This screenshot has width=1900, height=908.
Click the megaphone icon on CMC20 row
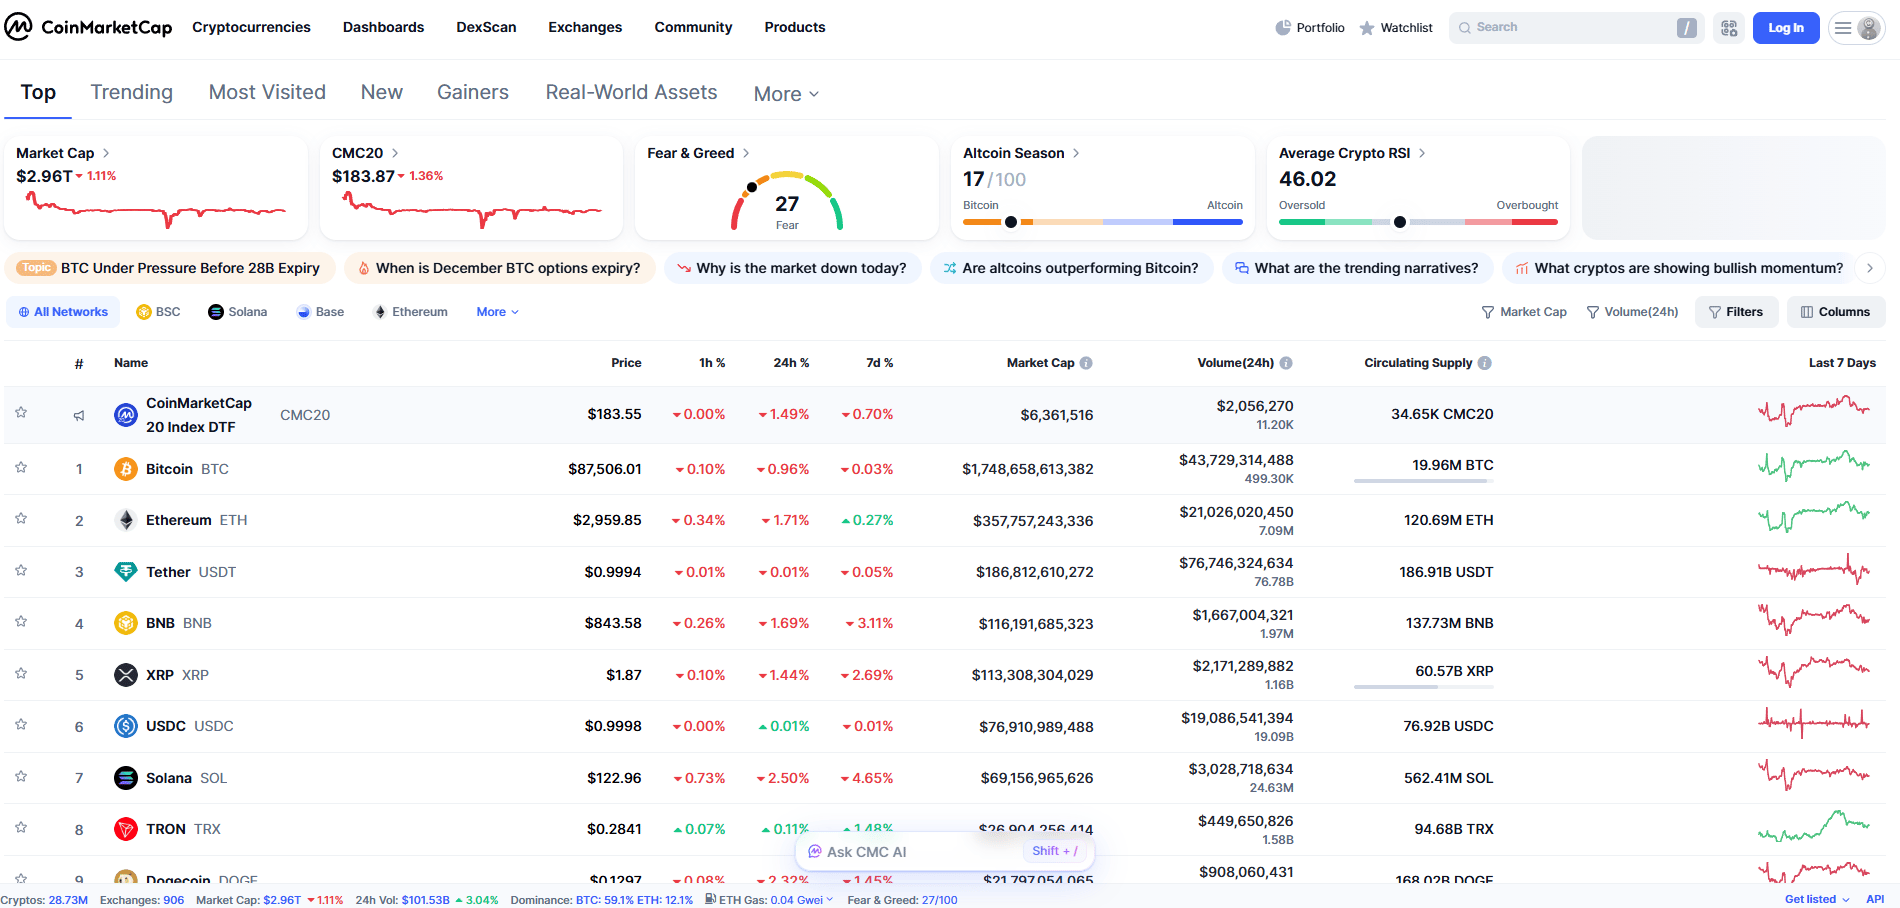pos(79,414)
